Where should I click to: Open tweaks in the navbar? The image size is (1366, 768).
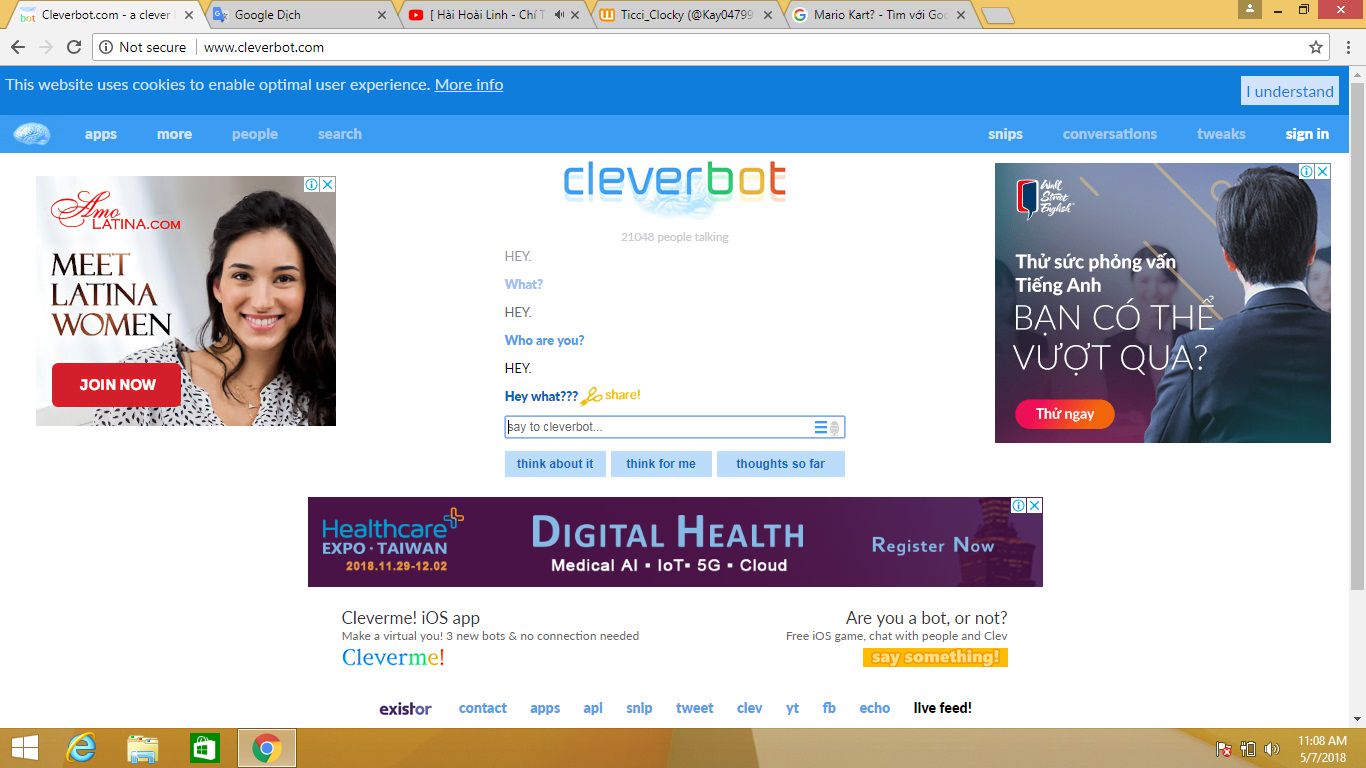tap(1221, 134)
